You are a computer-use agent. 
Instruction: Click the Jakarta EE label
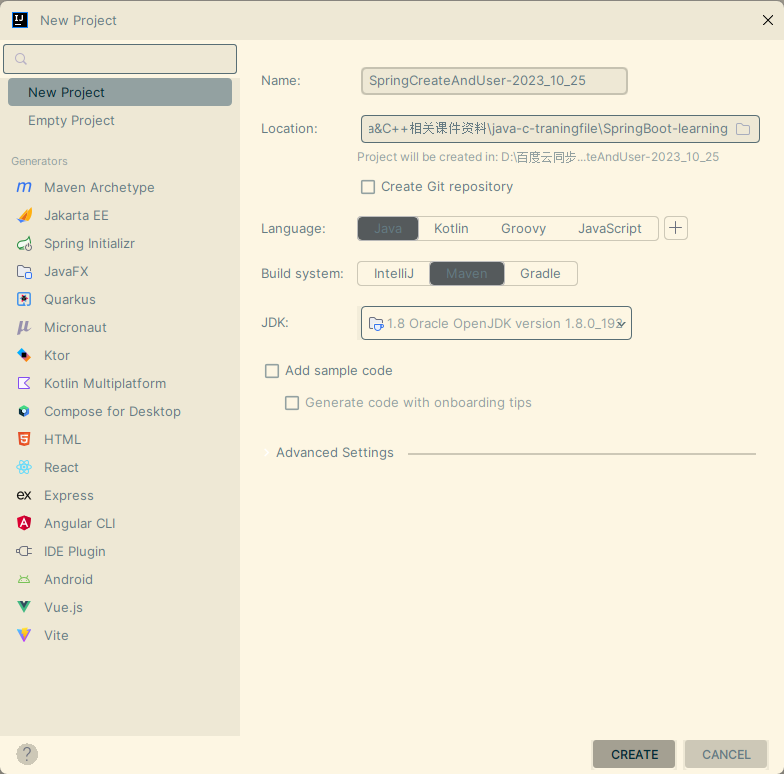[76, 216]
